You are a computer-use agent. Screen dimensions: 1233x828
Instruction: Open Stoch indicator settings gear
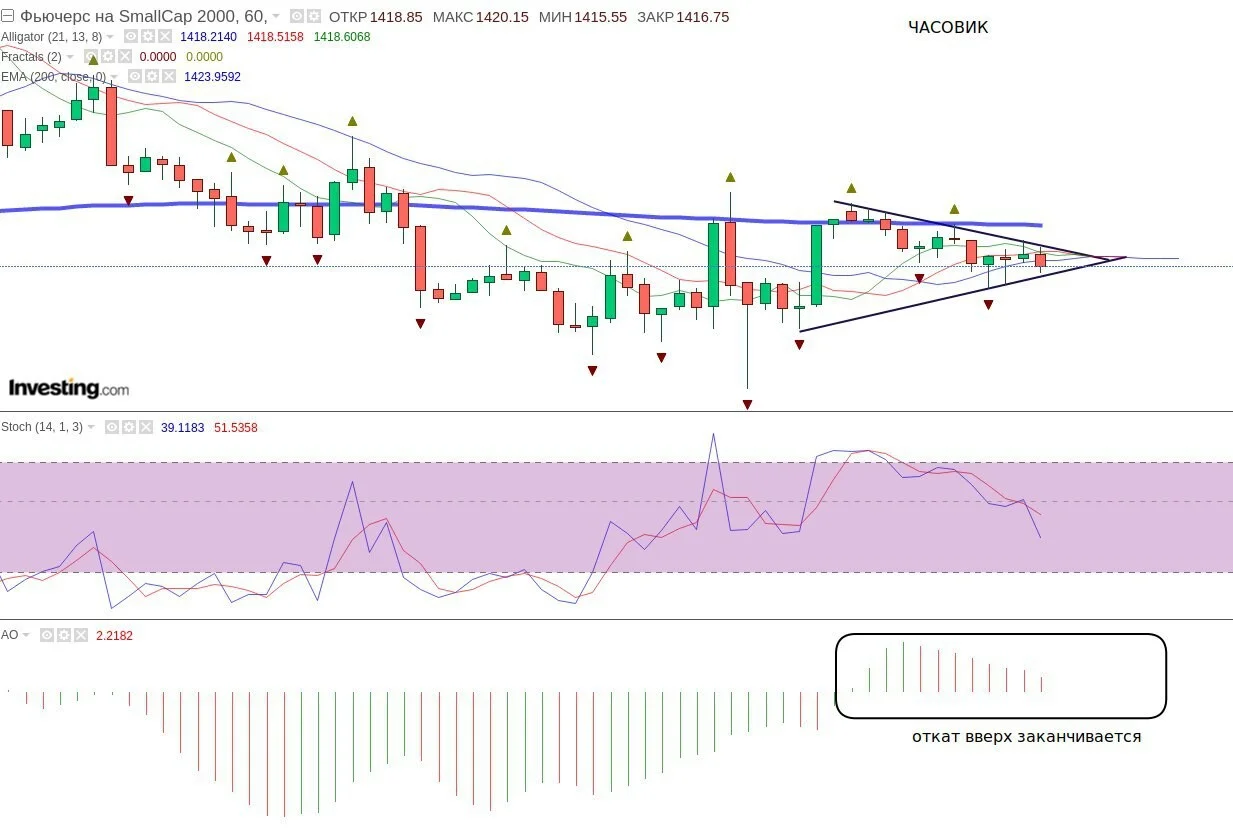click(129, 427)
